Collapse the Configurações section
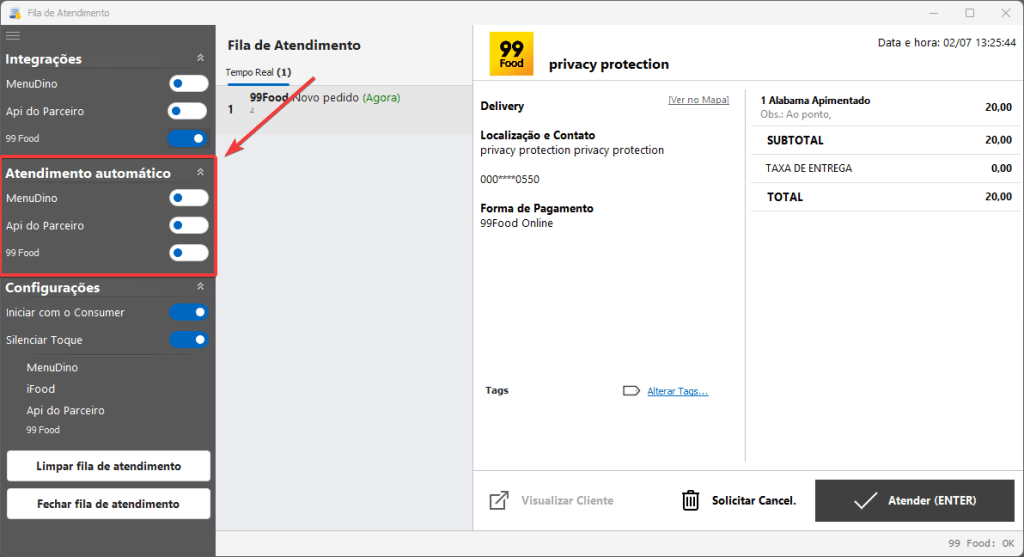The height and width of the screenshot is (557, 1024). pyautogui.click(x=200, y=287)
